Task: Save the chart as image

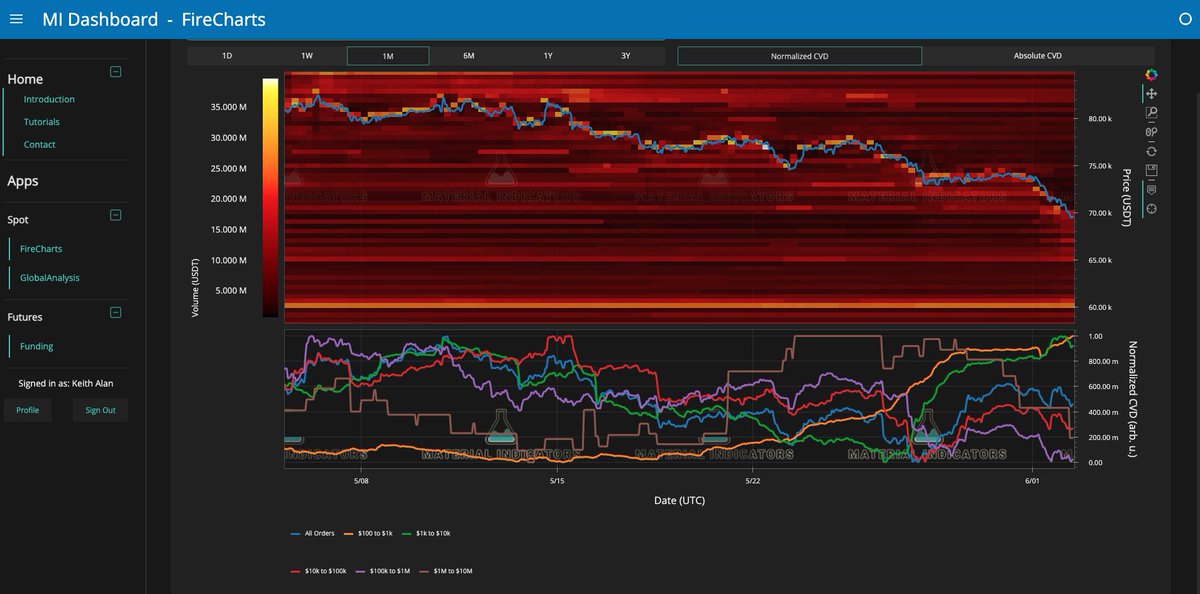Action: click(x=1152, y=170)
